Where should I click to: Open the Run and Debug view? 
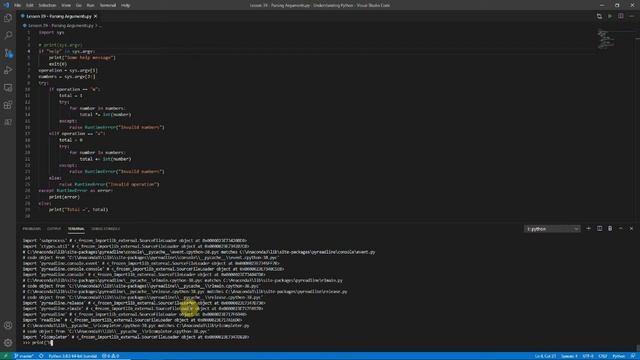pos(8,70)
